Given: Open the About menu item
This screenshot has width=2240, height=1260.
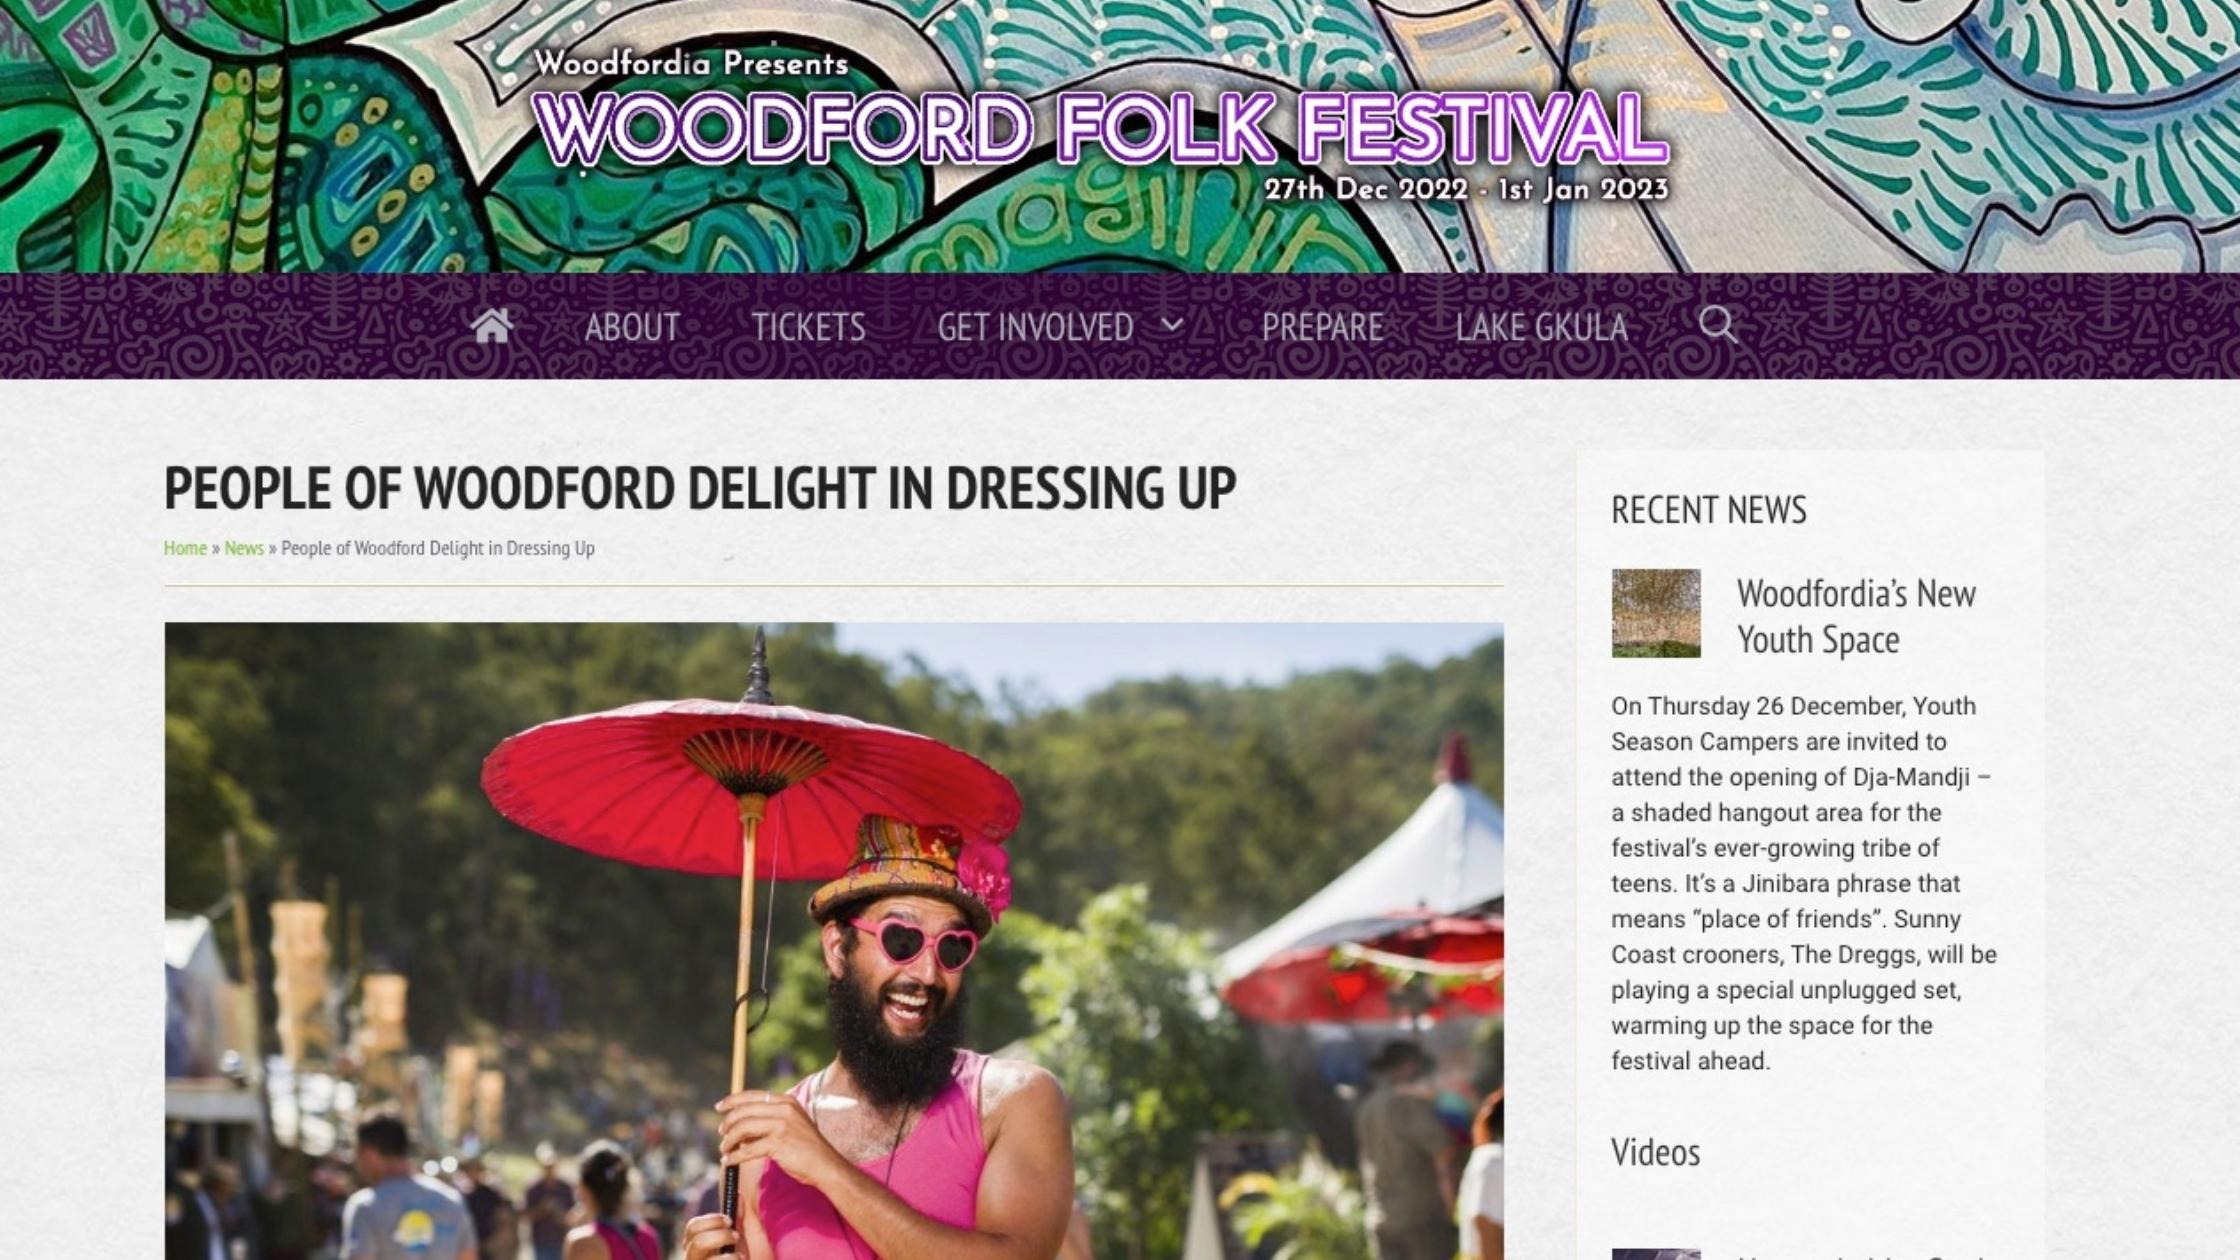Looking at the screenshot, I should pyautogui.click(x=632, y=327).
